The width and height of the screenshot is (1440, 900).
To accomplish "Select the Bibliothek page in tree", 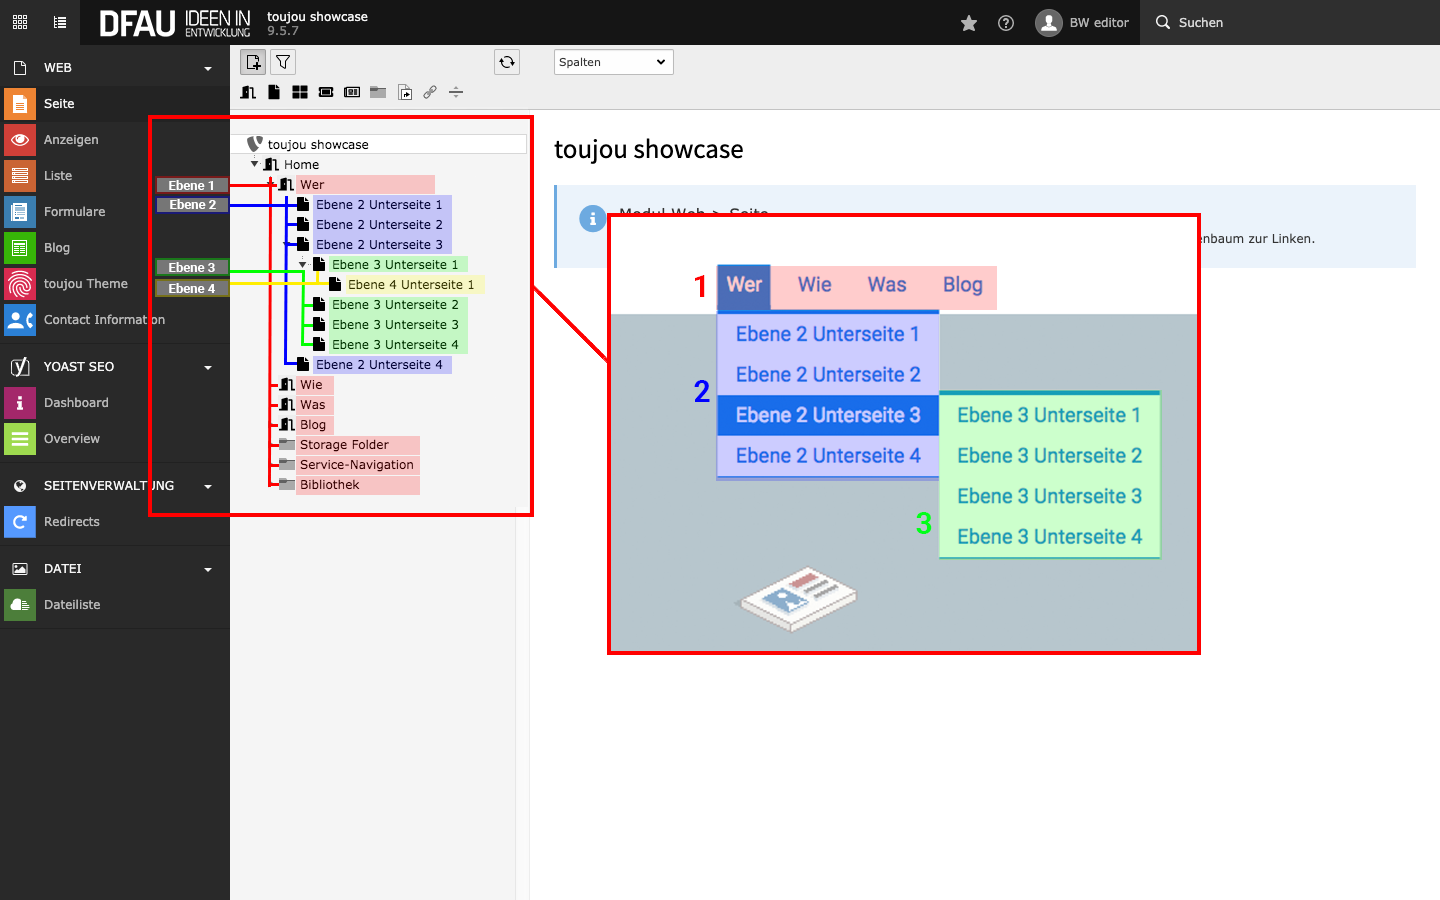I will pyautogui.click(x=329, y=485).
